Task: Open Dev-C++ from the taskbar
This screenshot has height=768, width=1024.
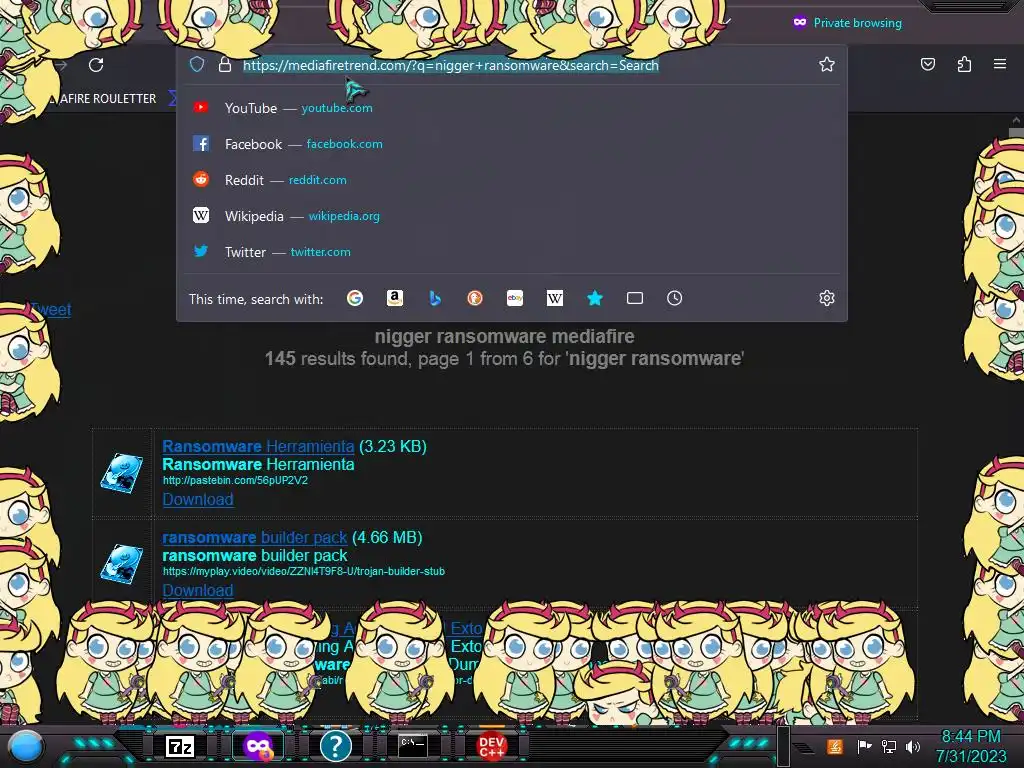Action: [x=491, y=746]
